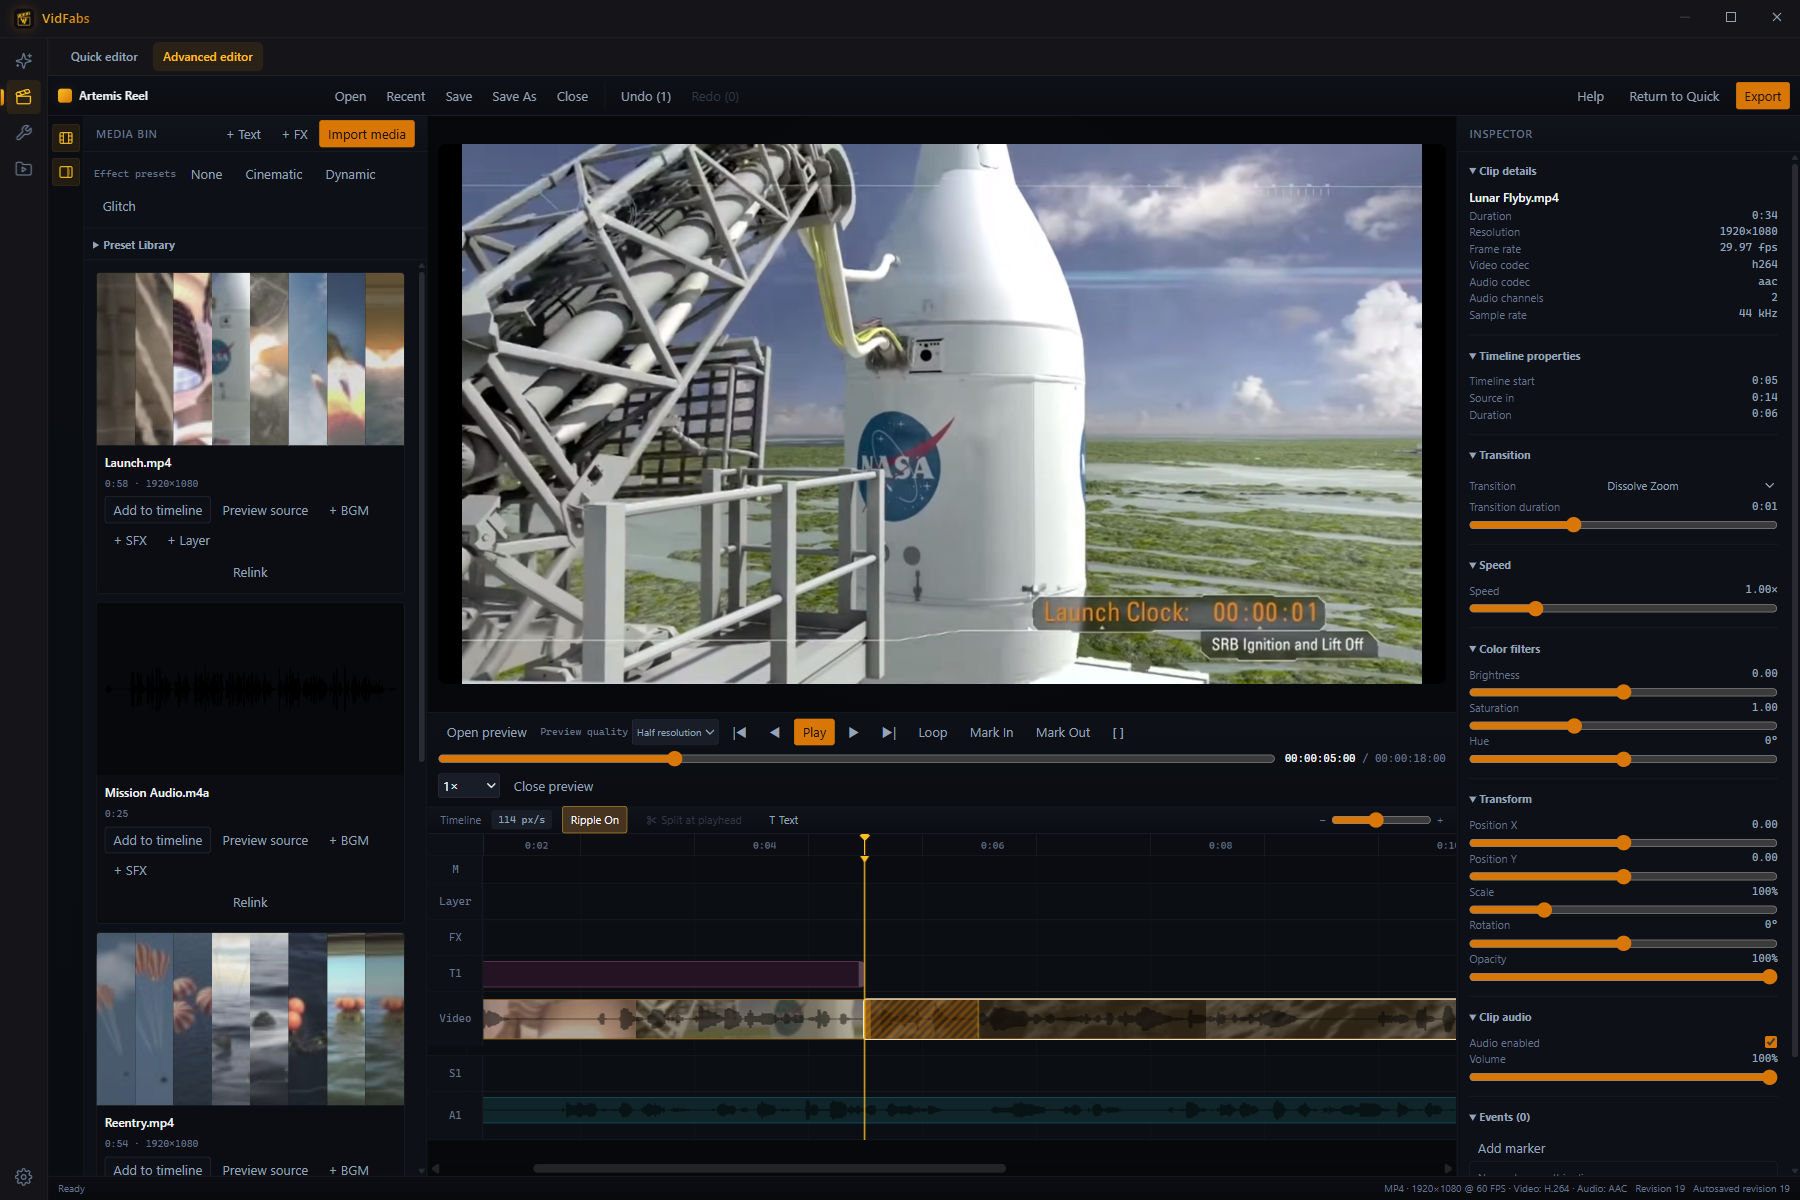
Task: Click Save As in the menu
Action: pyautogui.click(x=514, y=96)
